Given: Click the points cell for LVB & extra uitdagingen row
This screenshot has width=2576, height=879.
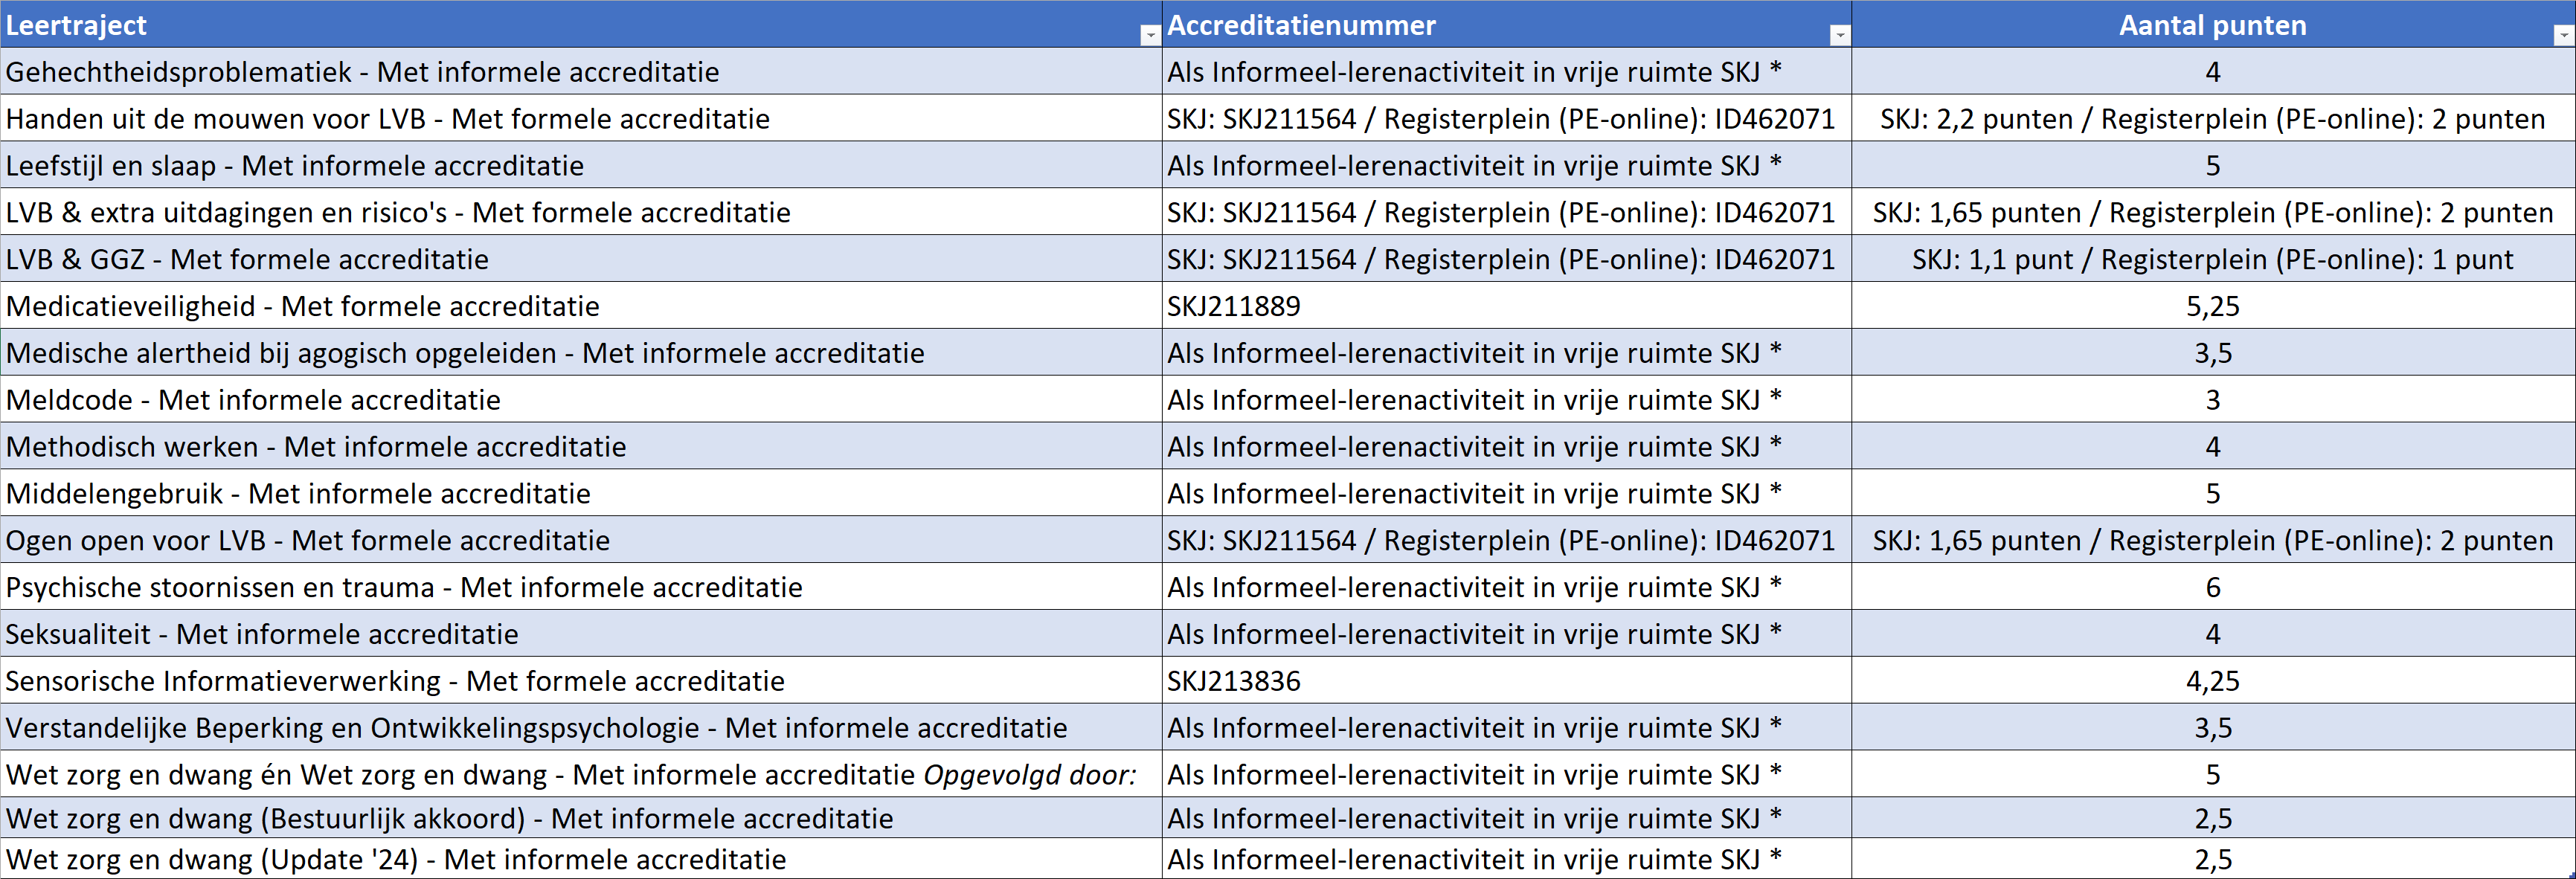Looking at the screenshot, I should (x=2213, y=212).
